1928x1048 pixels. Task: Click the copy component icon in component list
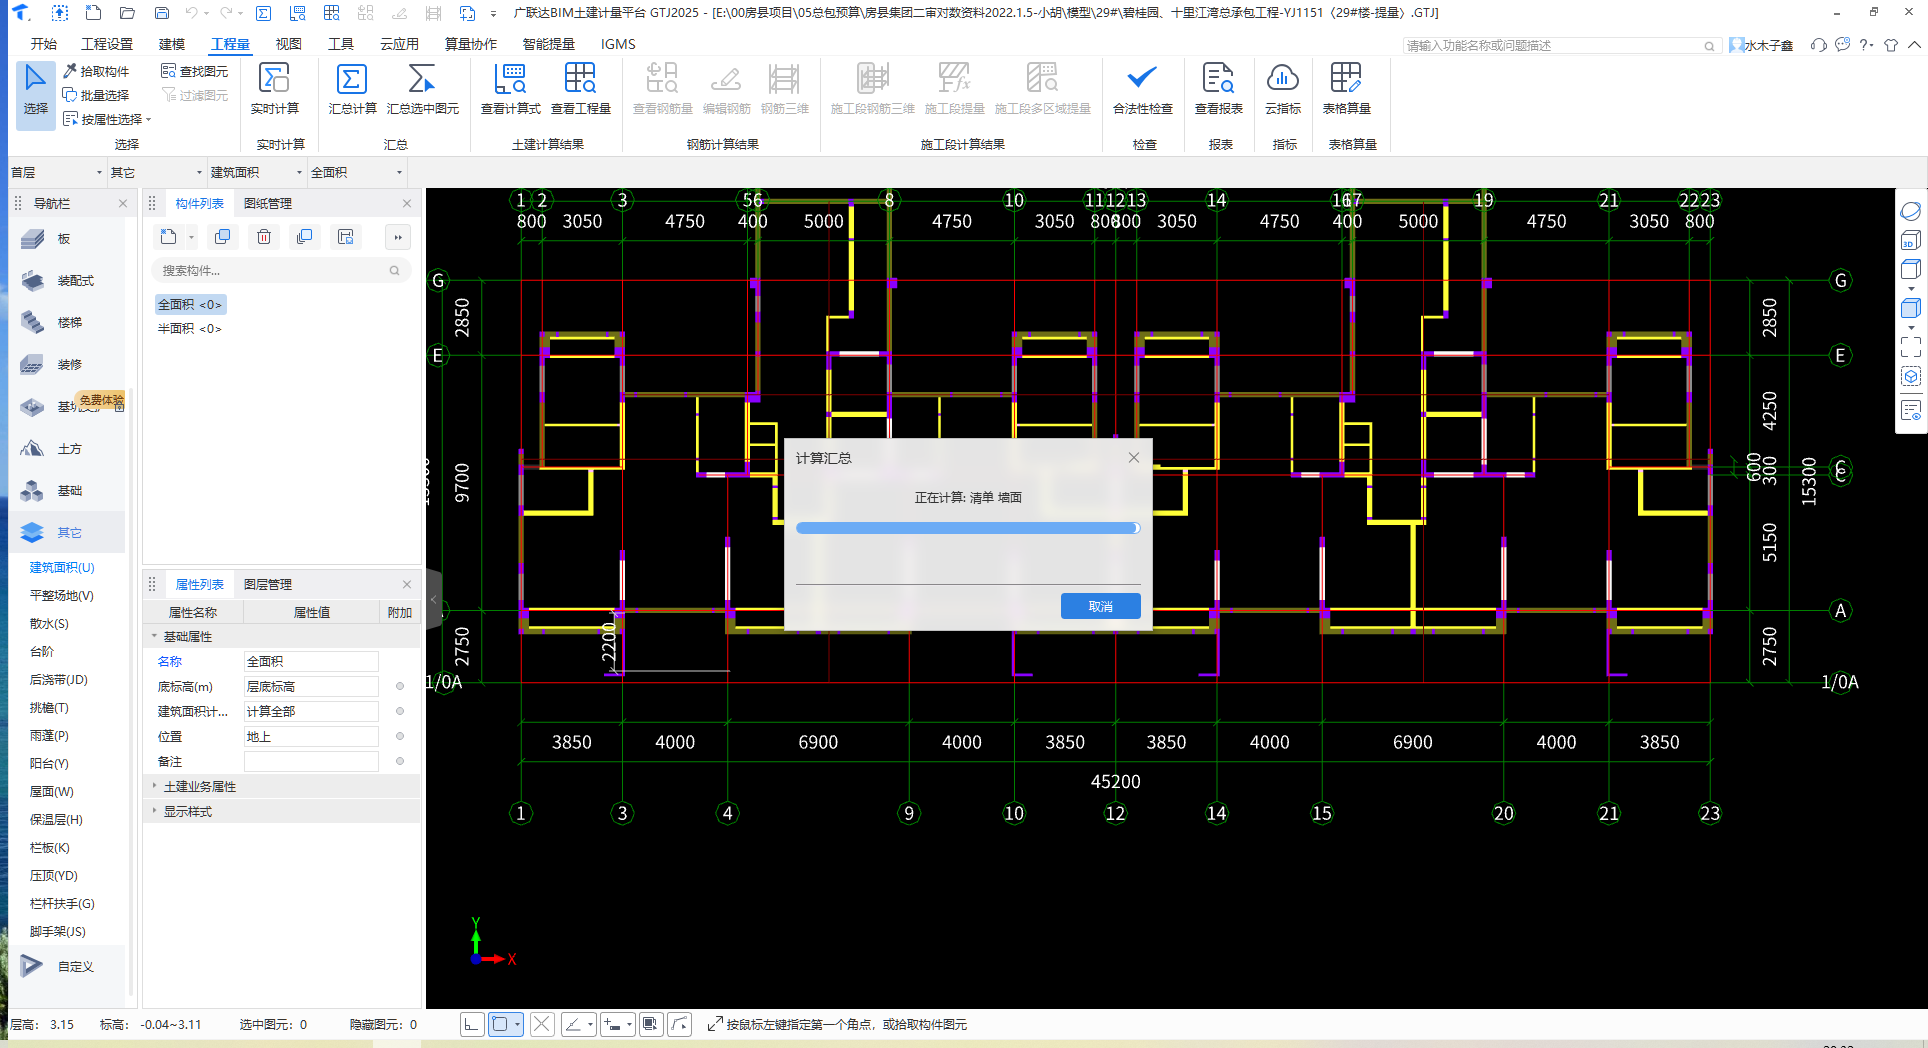tap(223, 237)
